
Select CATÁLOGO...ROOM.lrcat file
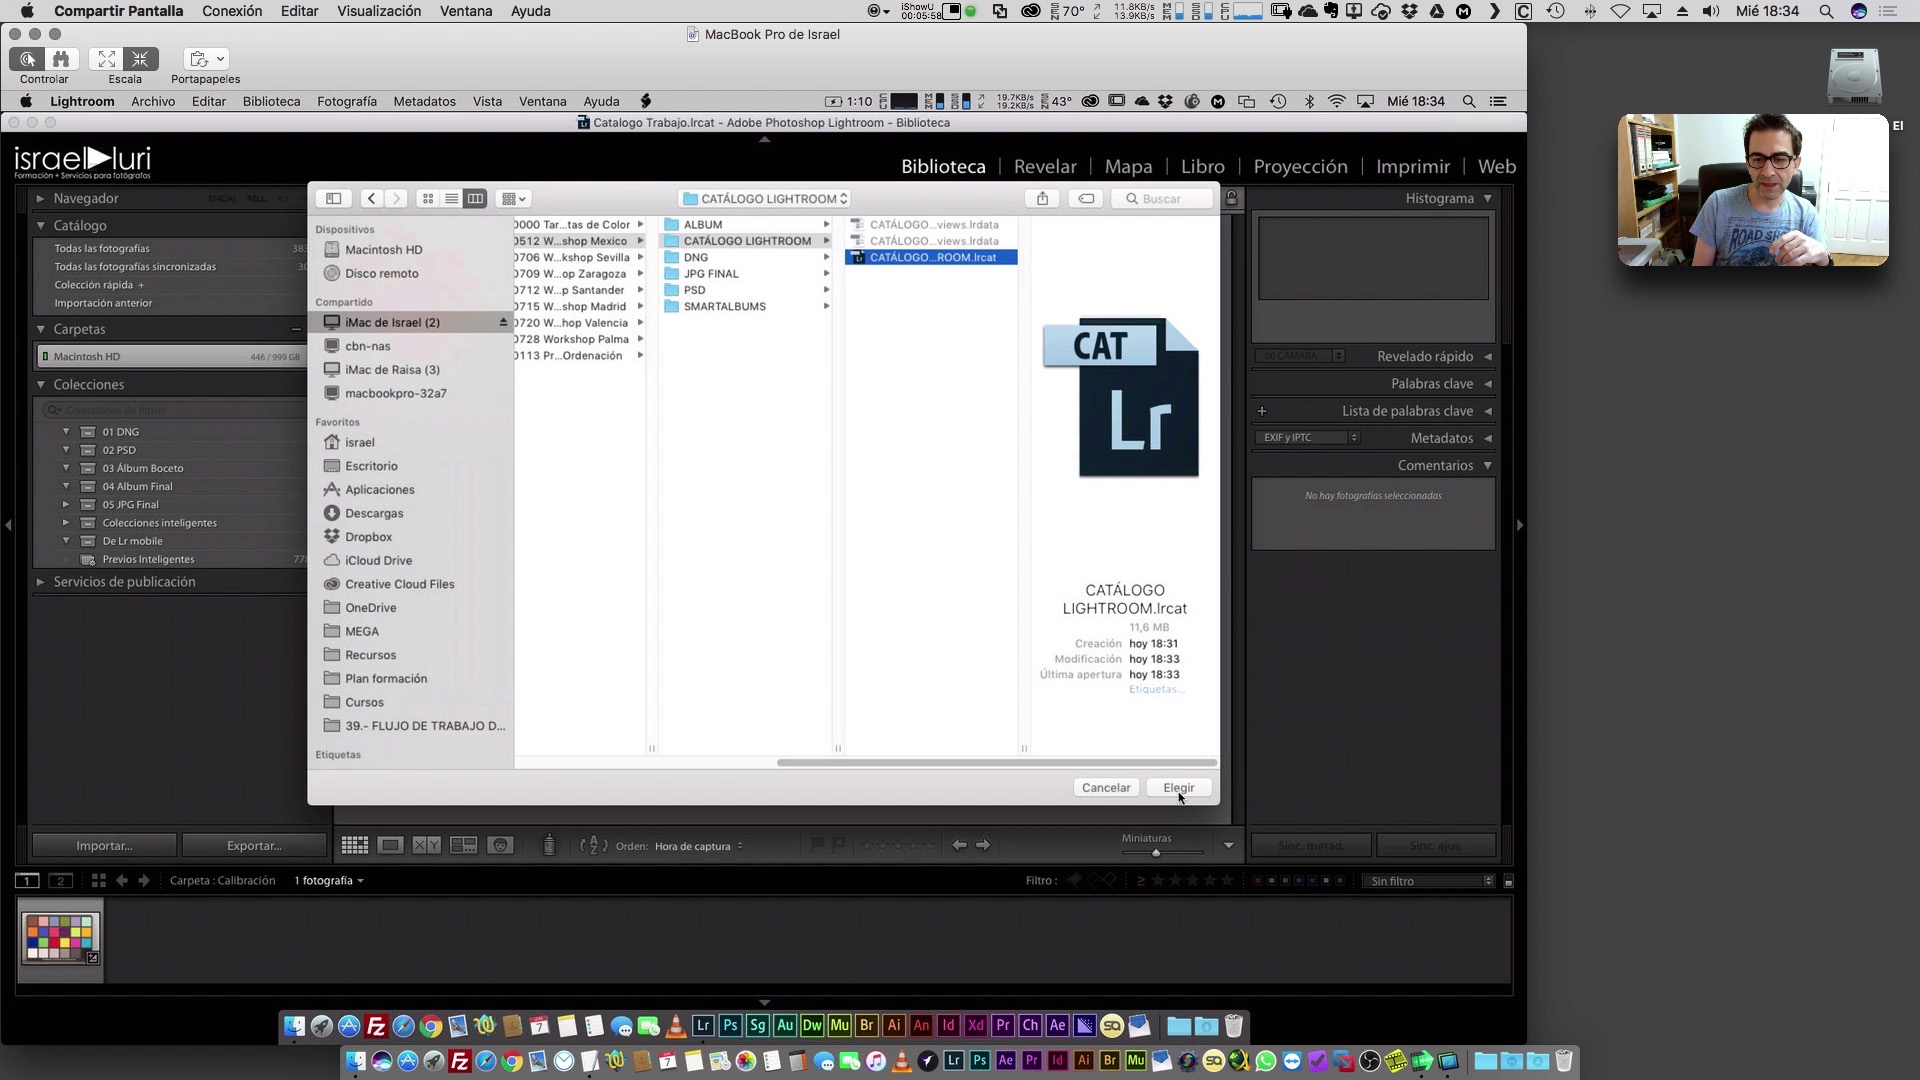931,258
